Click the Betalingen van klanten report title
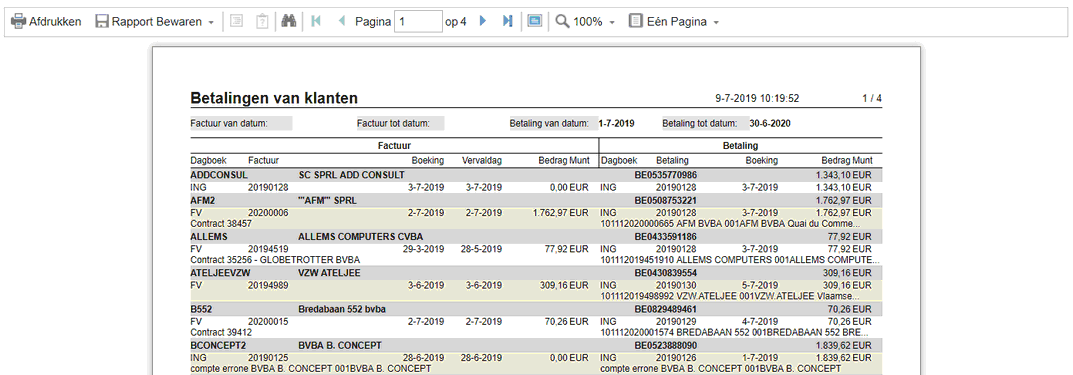Viewport: 1073px width, 375px height. coord(274,99)
